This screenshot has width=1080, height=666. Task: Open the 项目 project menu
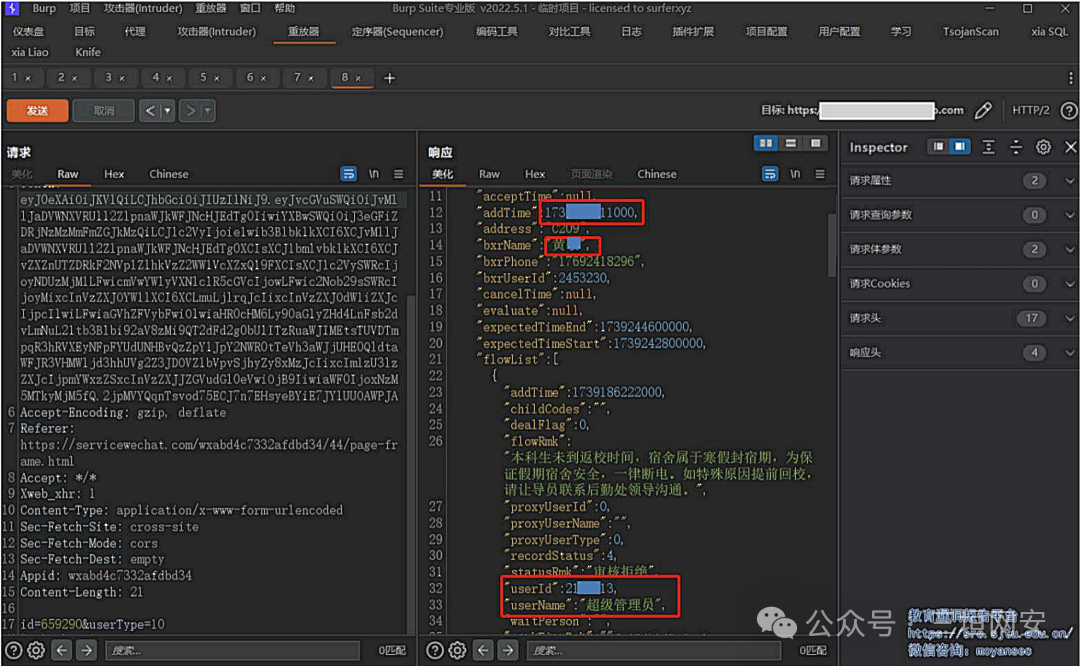click(x=80, y=8)
